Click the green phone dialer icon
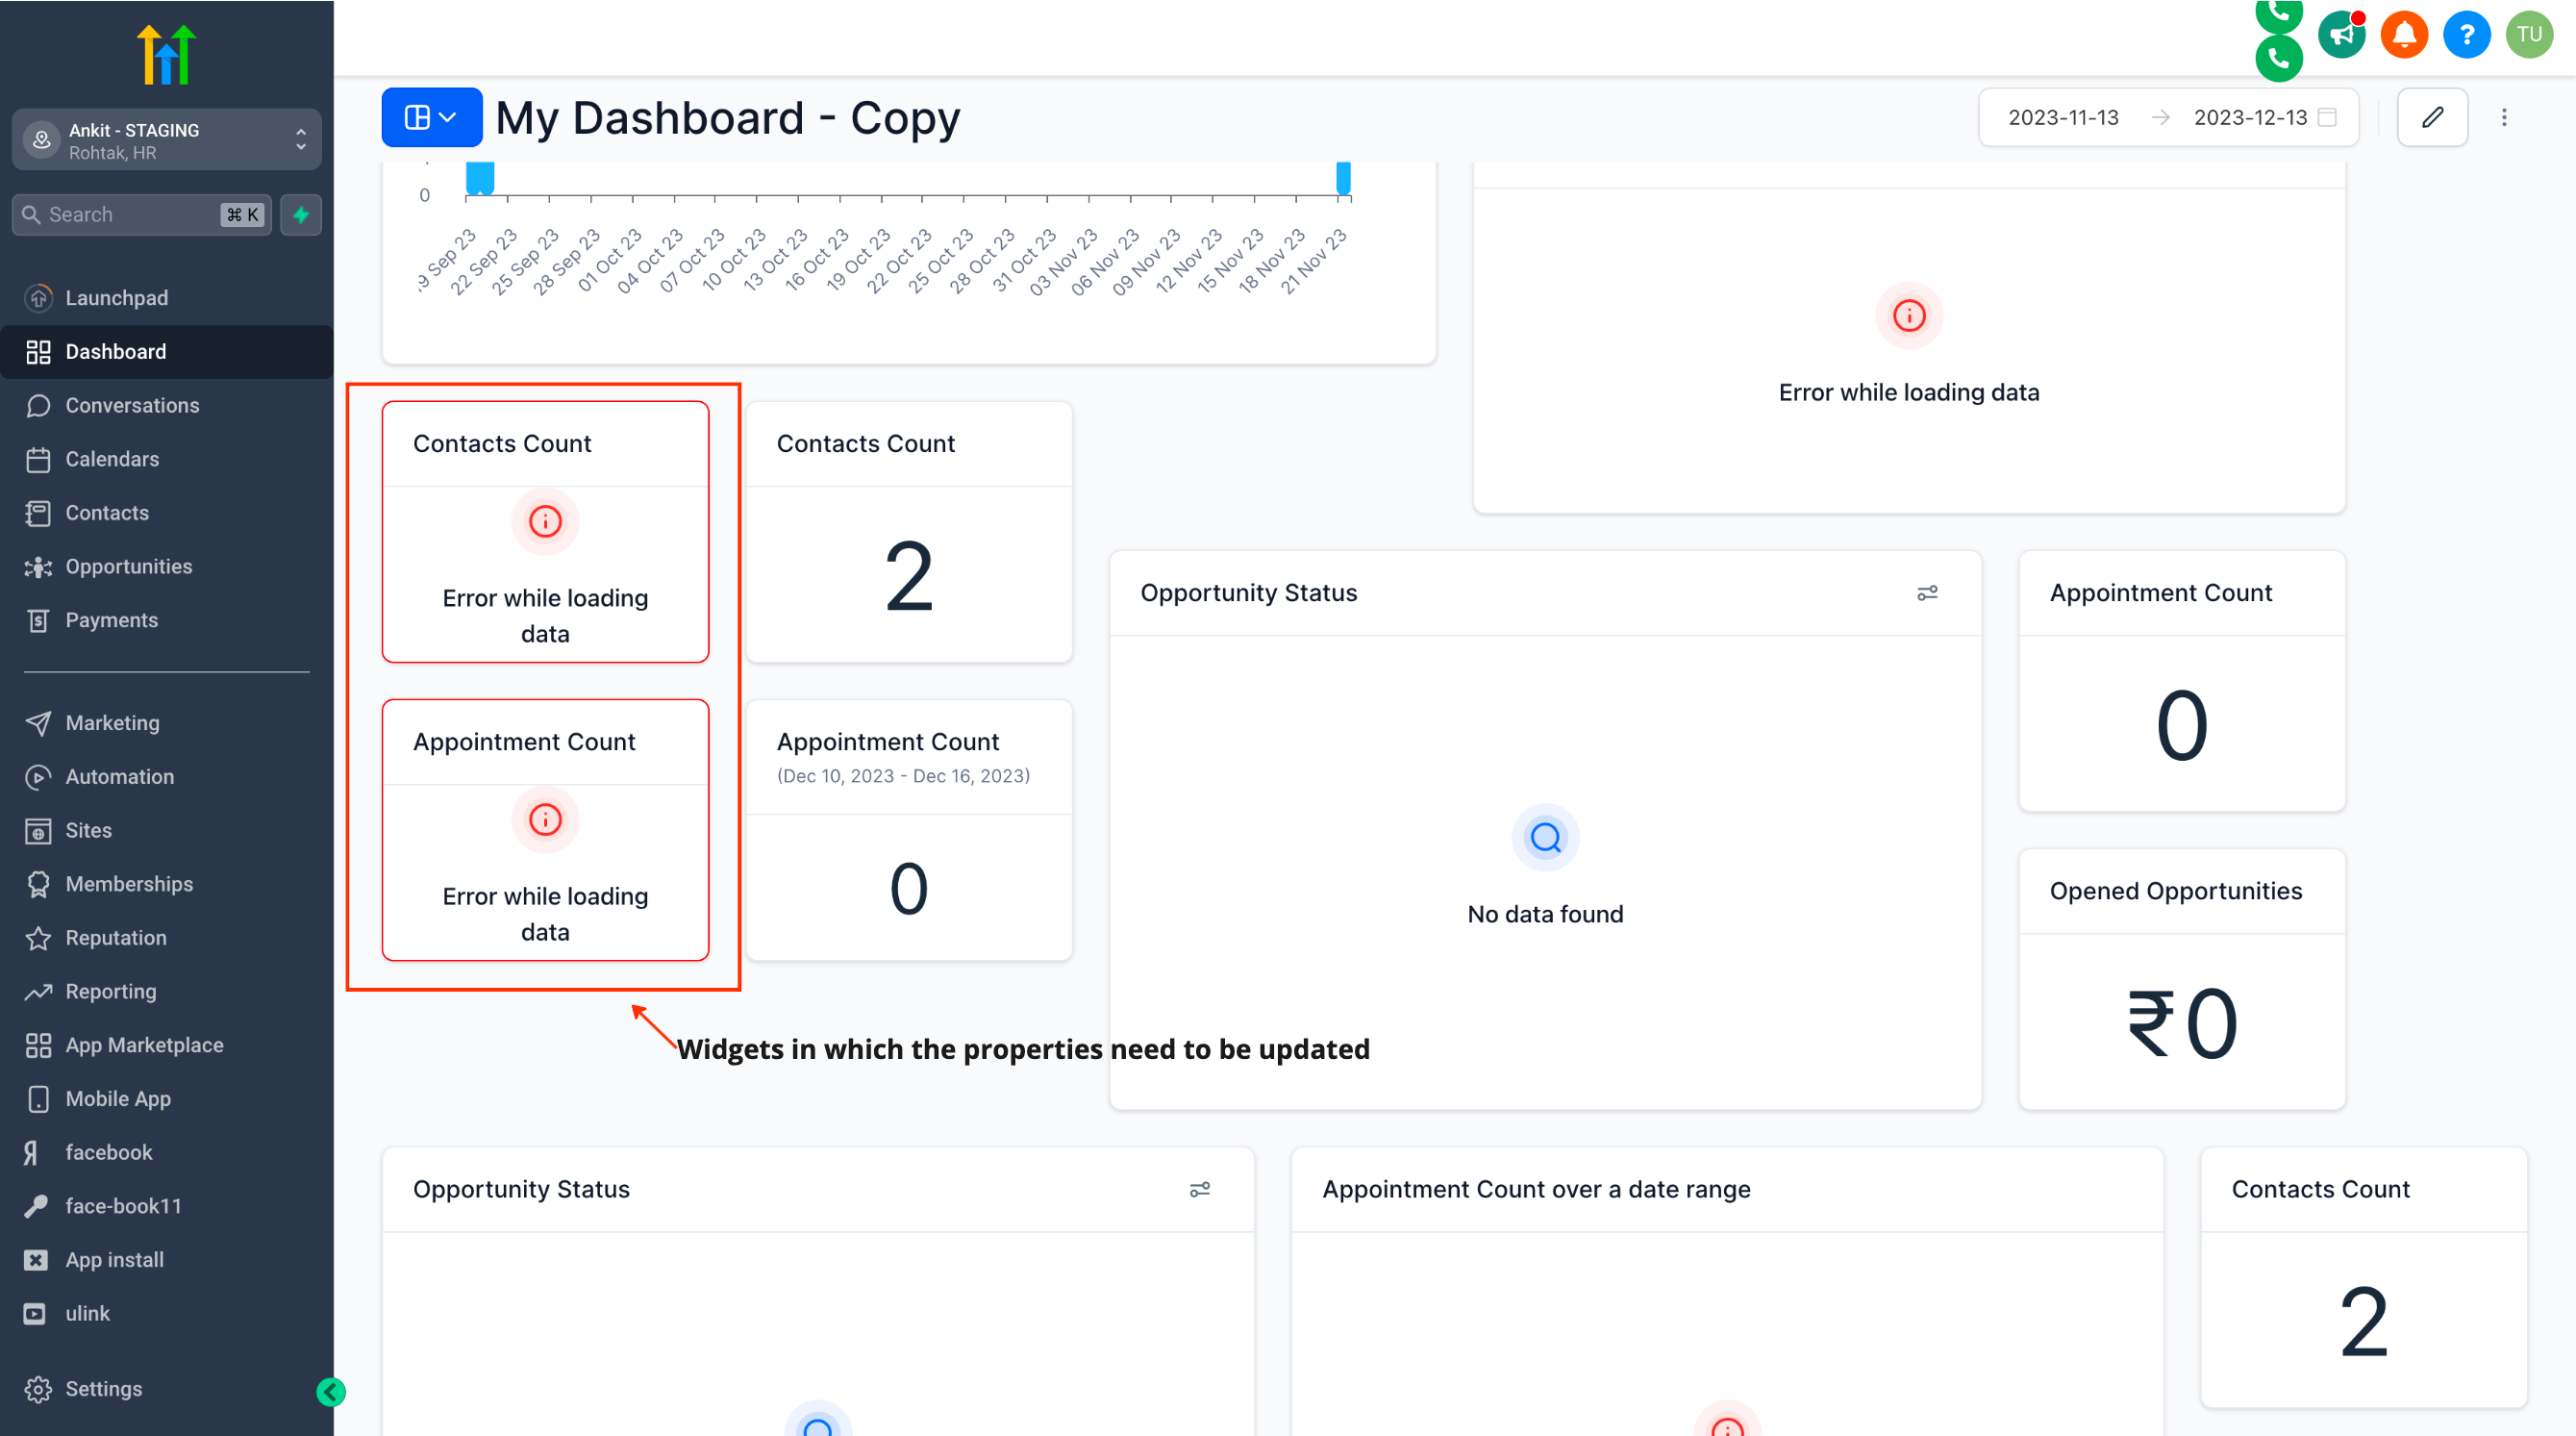 click(2278, 58)
